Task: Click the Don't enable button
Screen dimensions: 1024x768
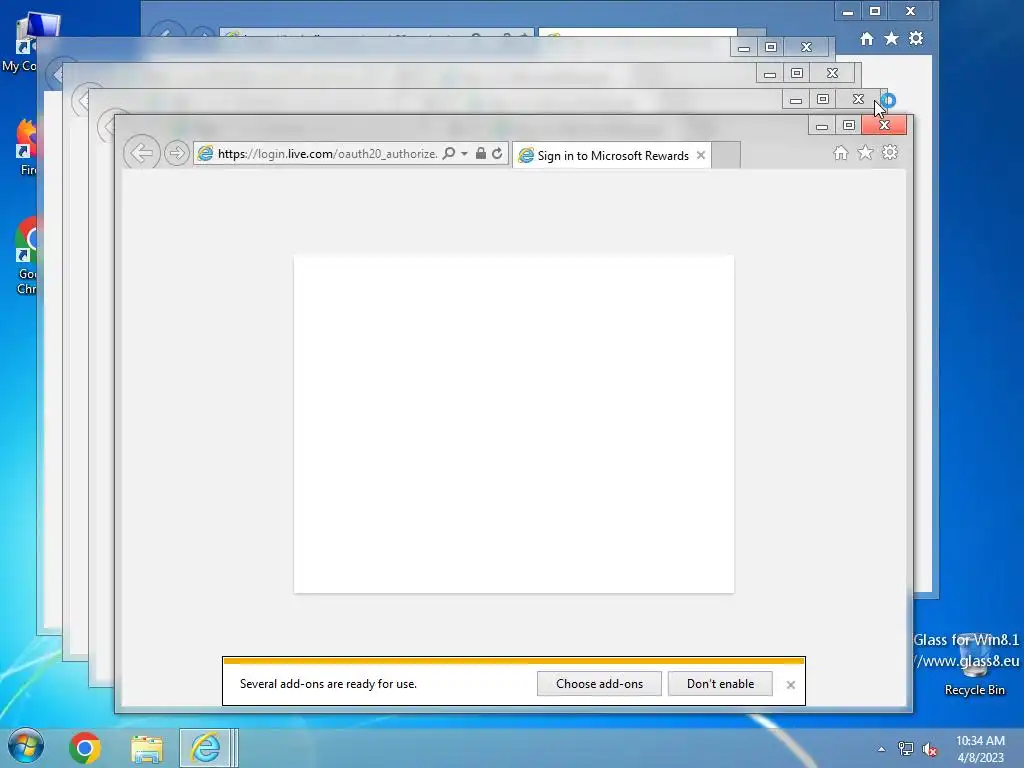Action: (720, 684)
